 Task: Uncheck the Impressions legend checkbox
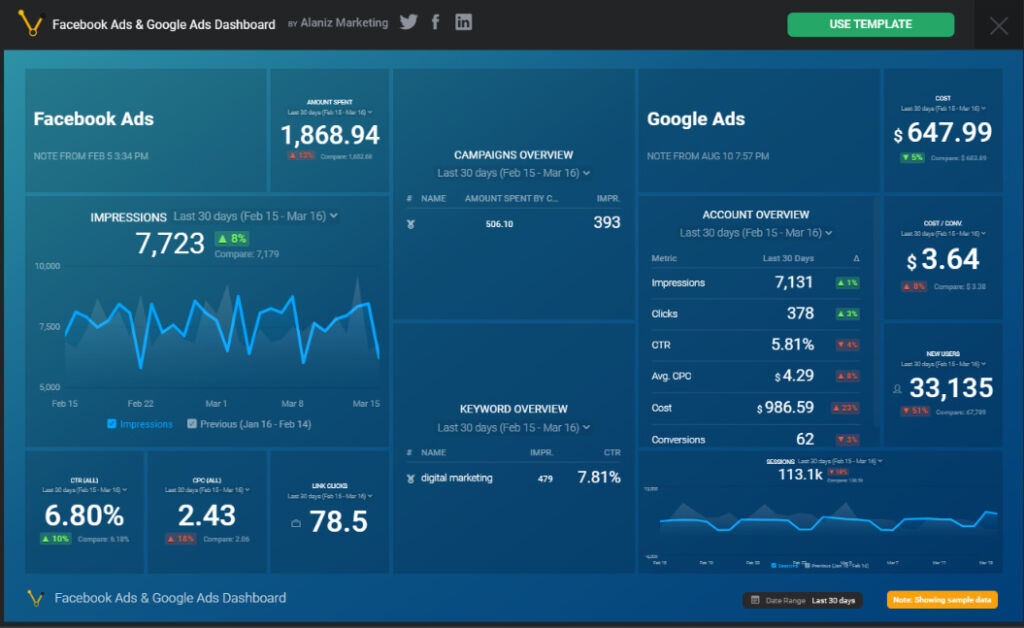(112, 424)
